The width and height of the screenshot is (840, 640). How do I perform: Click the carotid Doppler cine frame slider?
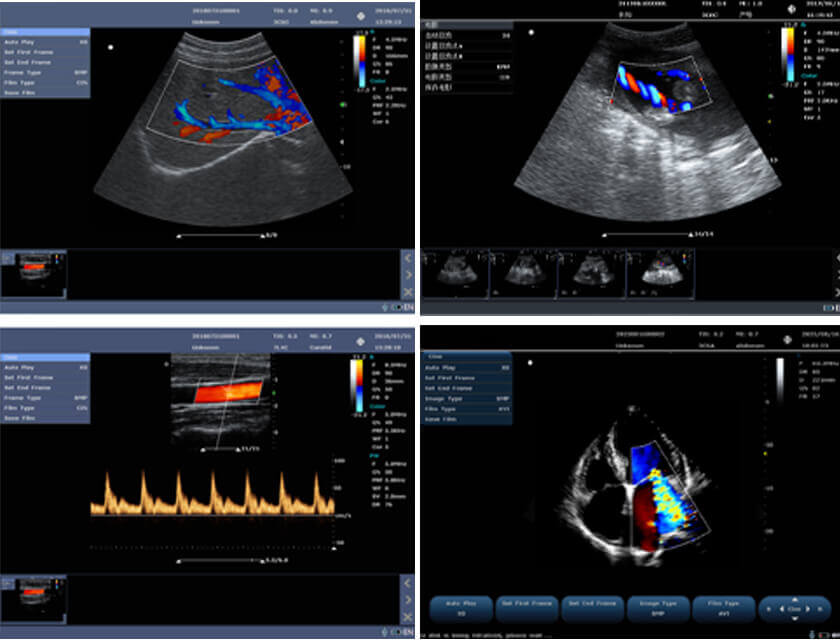click(x=221, y=561)
